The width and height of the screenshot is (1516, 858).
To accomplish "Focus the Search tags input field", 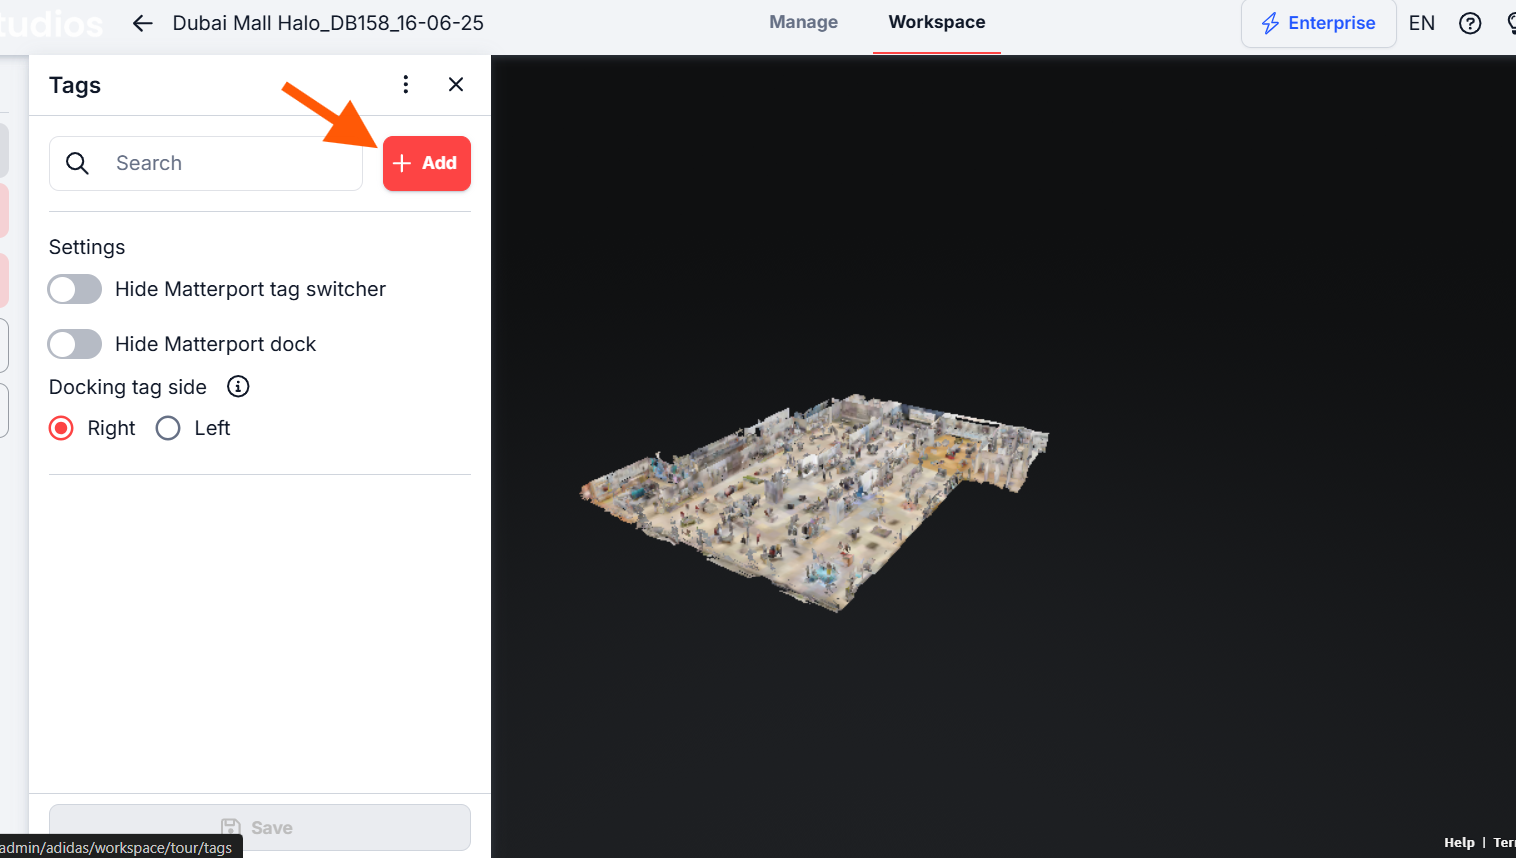I will click(x=230, y=163).
